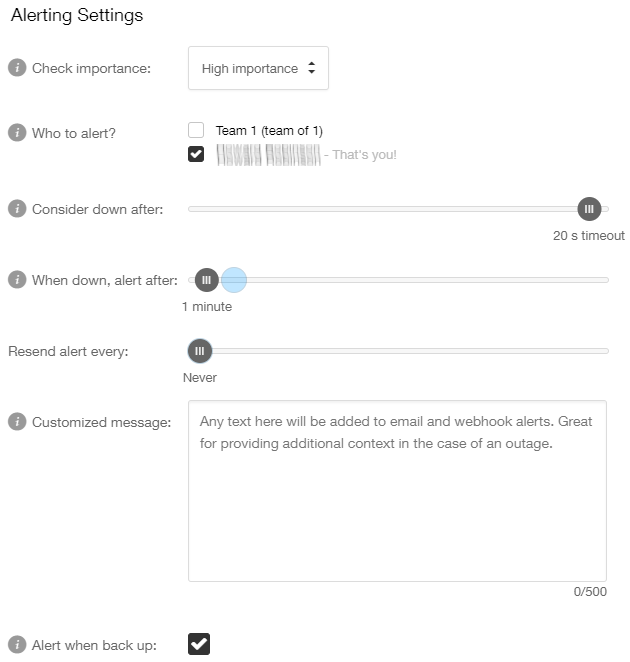This screenshot has height=662, width=630.
Task: Click the Alerting Settings heading
Action: 77,15
